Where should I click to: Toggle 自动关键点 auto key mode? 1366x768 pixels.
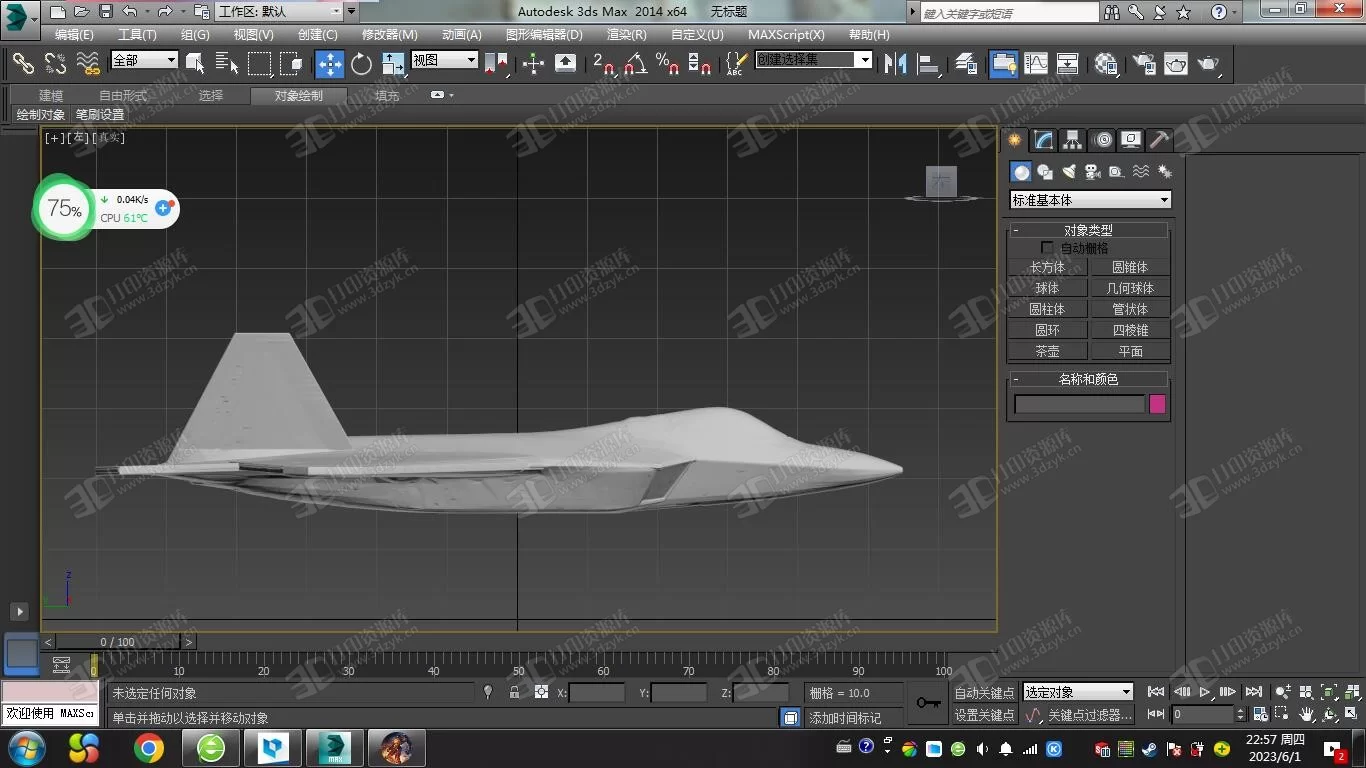pos(984,693)
